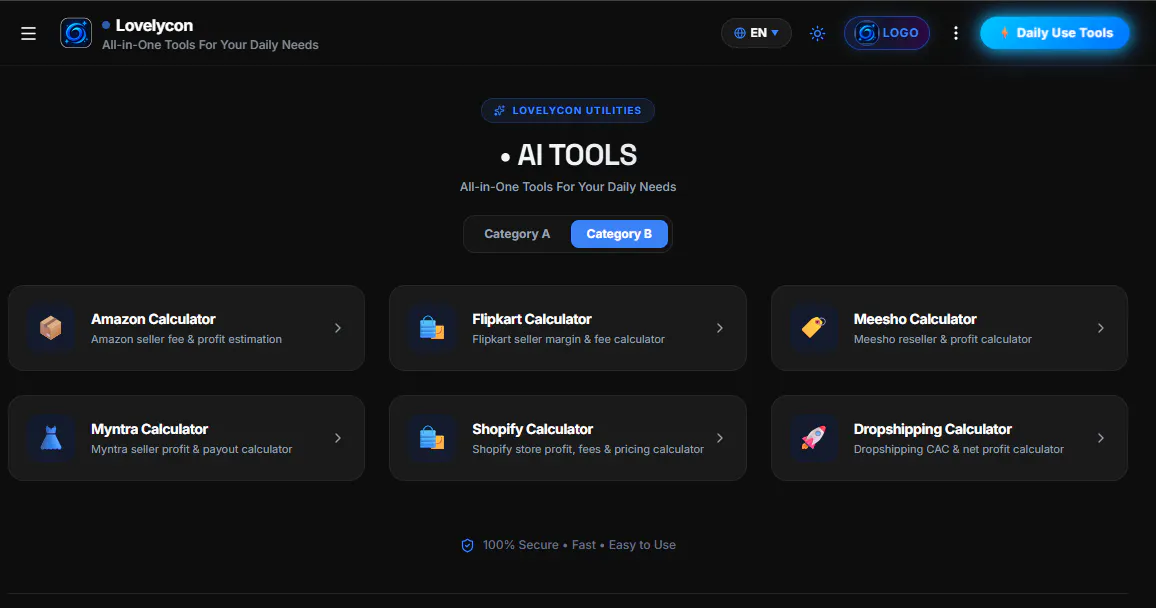The width and height of the screenshot is (1156, 608).
Task: Click the swirl icon inside the LOGO button
Action: pos(867,33)
